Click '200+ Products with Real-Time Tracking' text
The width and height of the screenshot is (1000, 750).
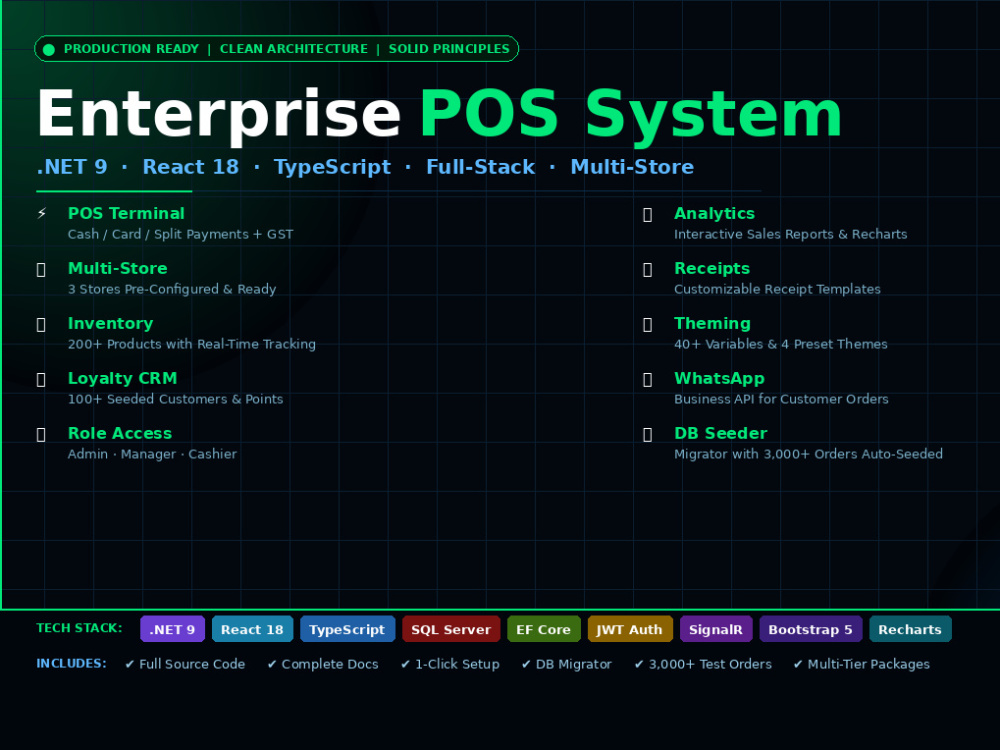(x=192, y=344)
